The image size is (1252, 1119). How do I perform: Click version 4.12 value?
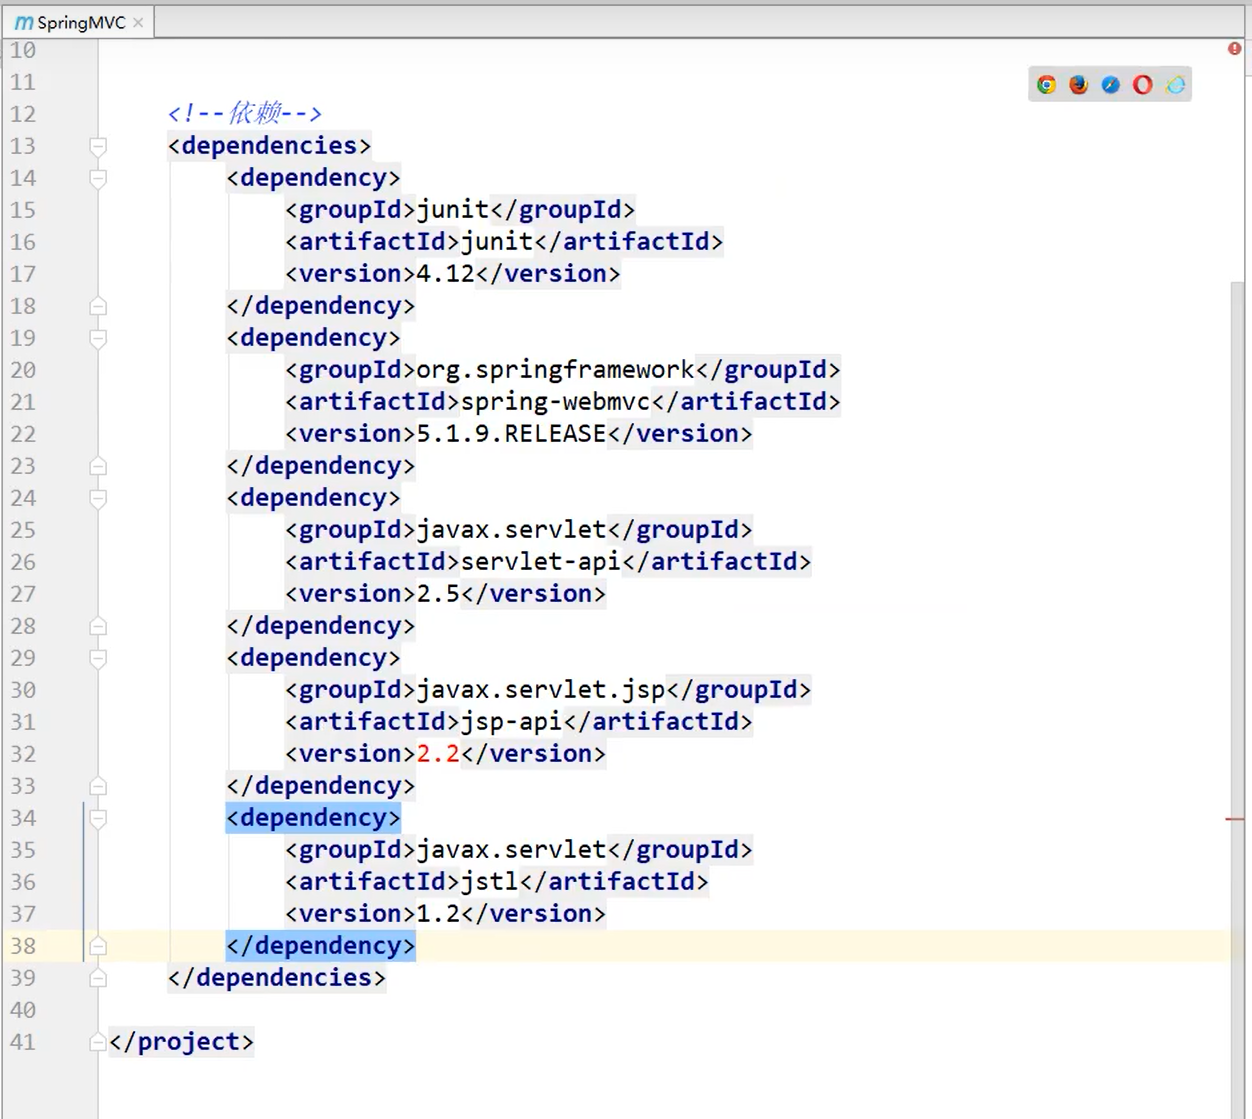click(445, 274)
